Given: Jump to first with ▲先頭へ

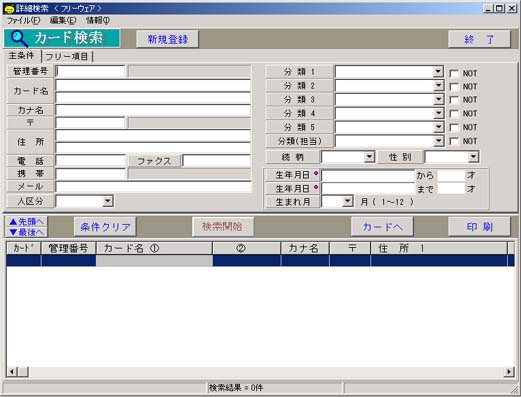Looking at the screenshot, I should tap(26, 222).
